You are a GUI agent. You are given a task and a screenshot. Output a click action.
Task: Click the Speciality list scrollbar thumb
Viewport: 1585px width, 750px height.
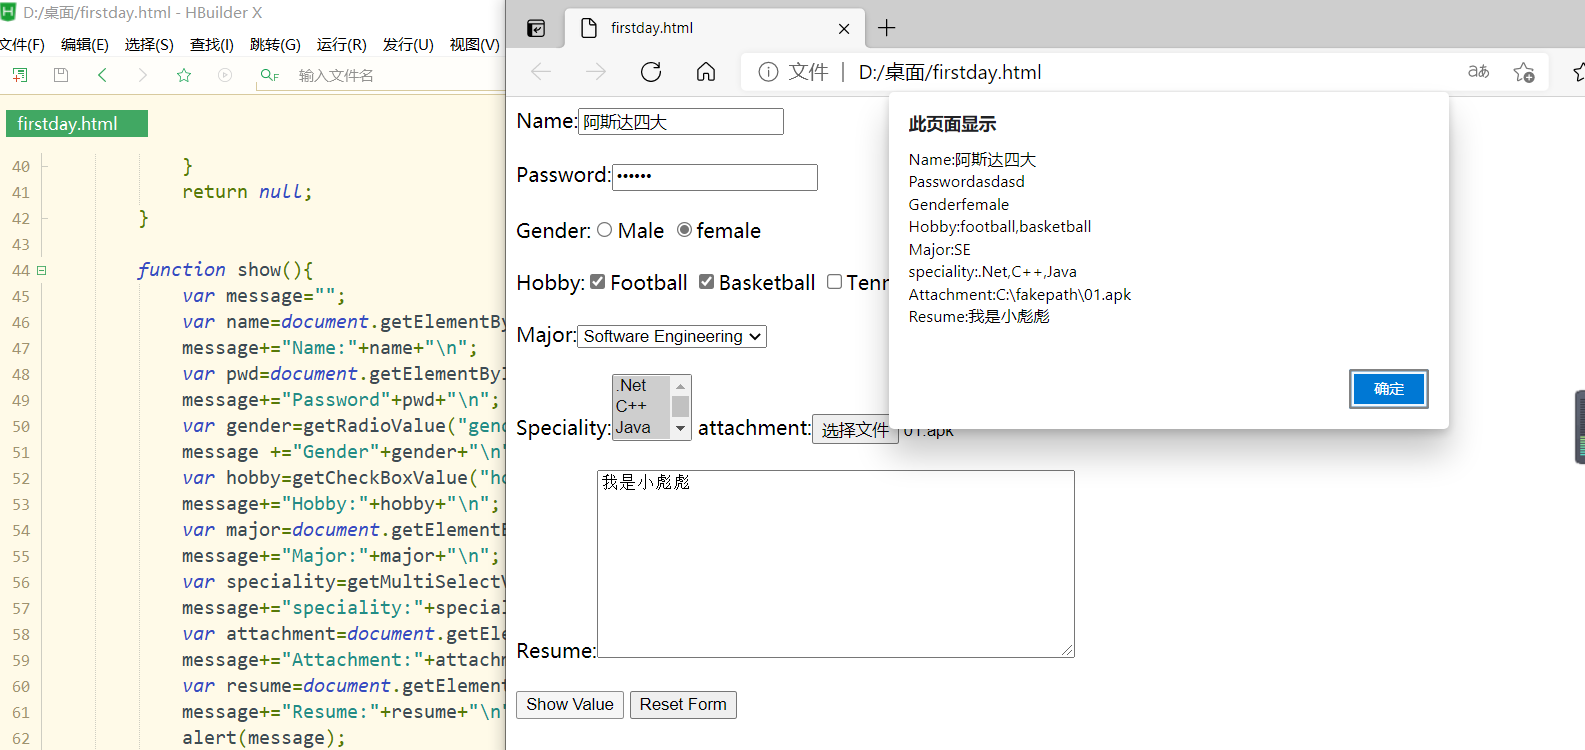[680, 406]
